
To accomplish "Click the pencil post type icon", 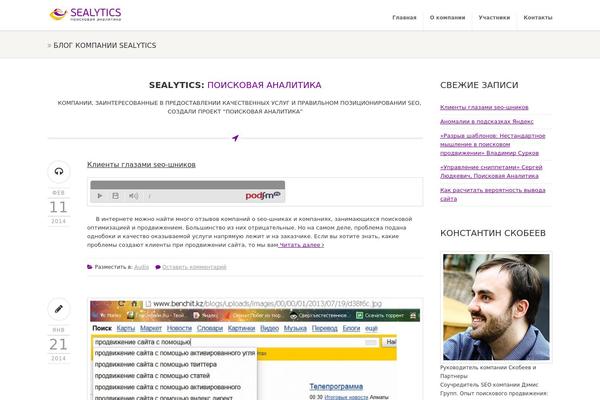I will [59, 309].
